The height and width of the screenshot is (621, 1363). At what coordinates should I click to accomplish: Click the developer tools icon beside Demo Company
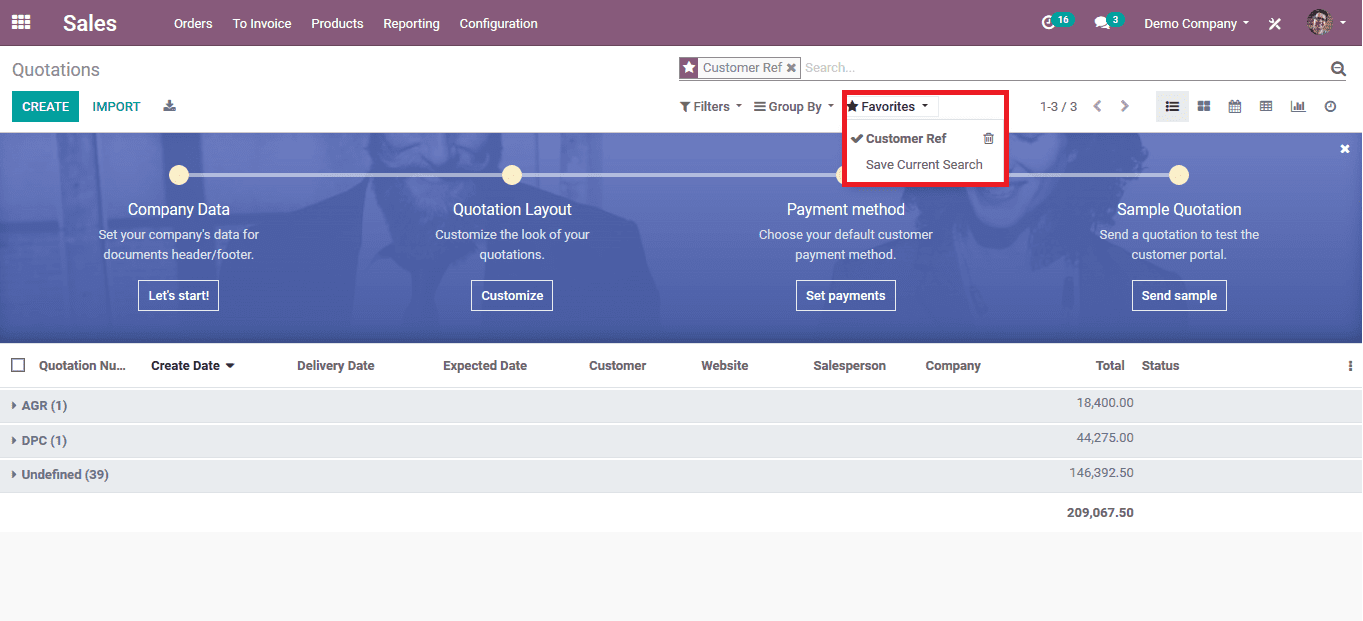point(1275,23)
